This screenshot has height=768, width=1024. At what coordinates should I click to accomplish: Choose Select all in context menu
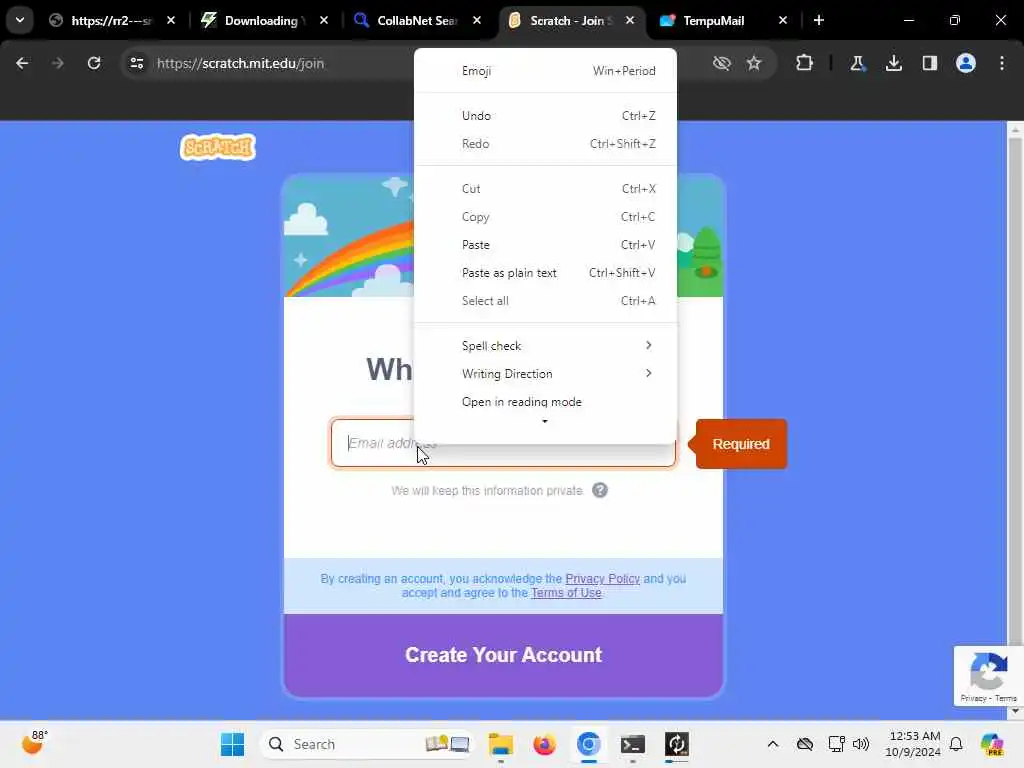pyautogui.click(x=545, y=301)
